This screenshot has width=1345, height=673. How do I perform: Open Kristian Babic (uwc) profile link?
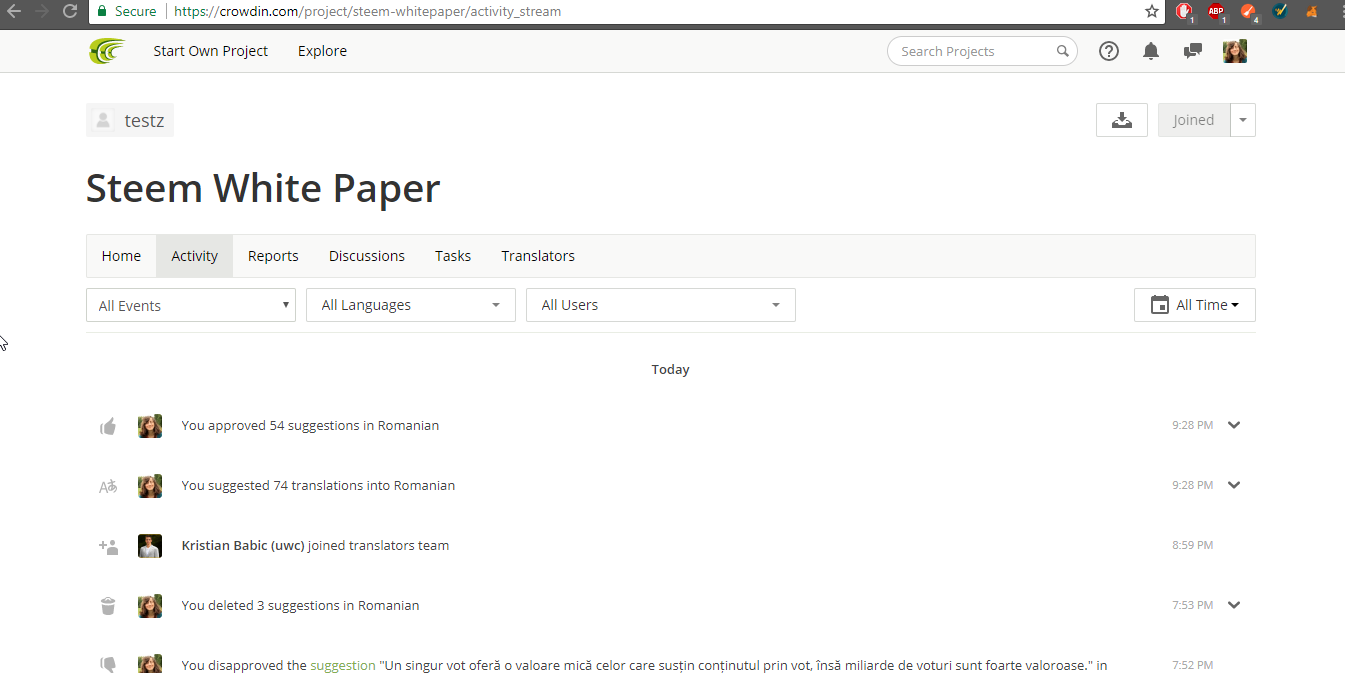click(x=243, y=546)
